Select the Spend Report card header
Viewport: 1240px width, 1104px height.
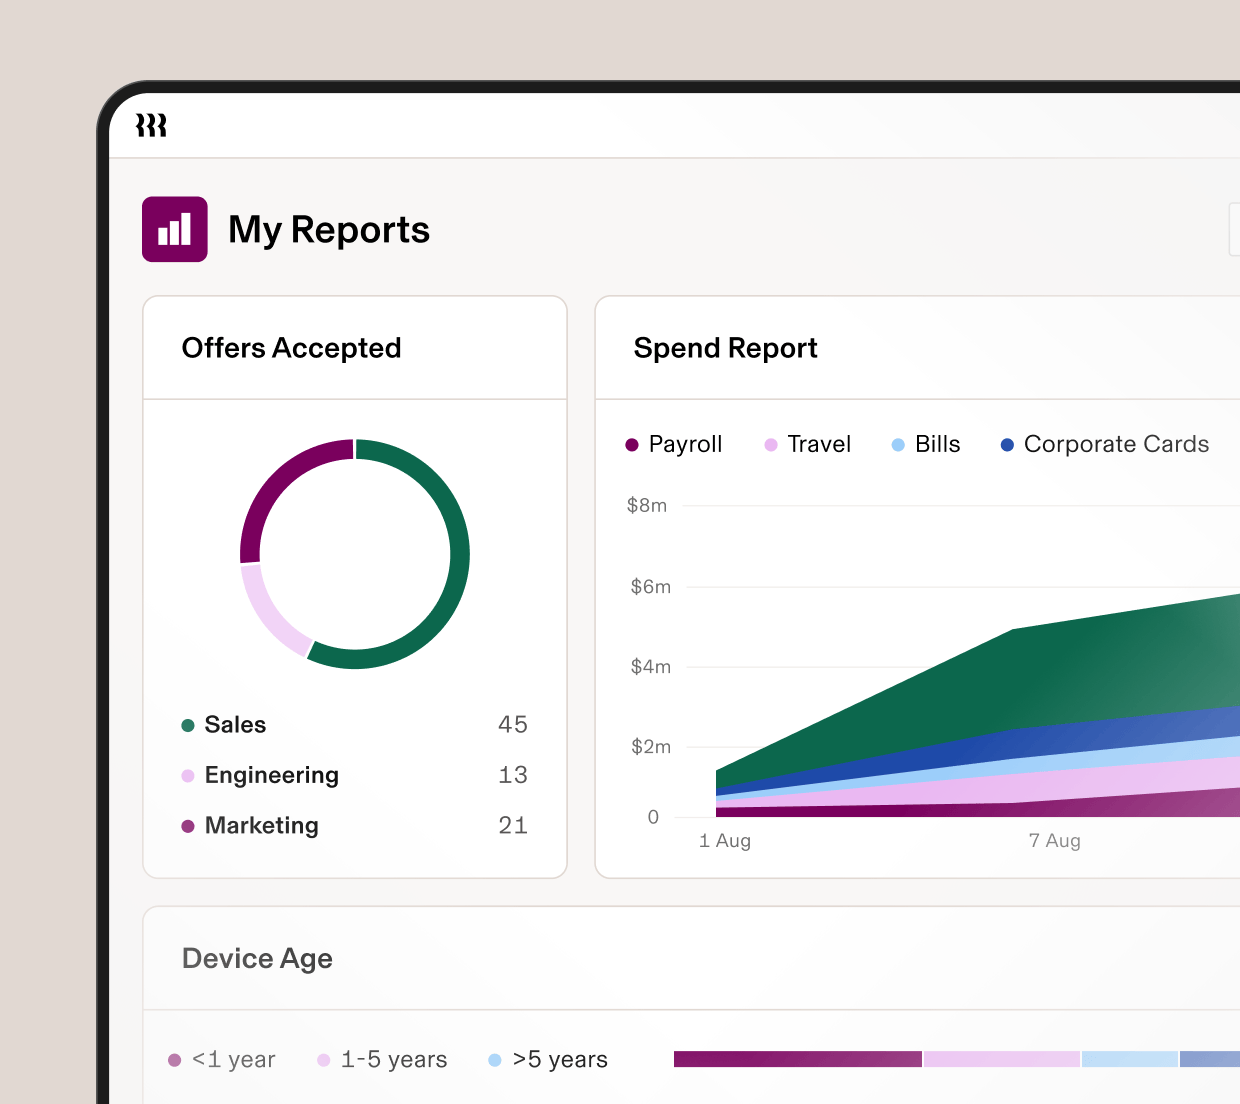coord(726,347)
